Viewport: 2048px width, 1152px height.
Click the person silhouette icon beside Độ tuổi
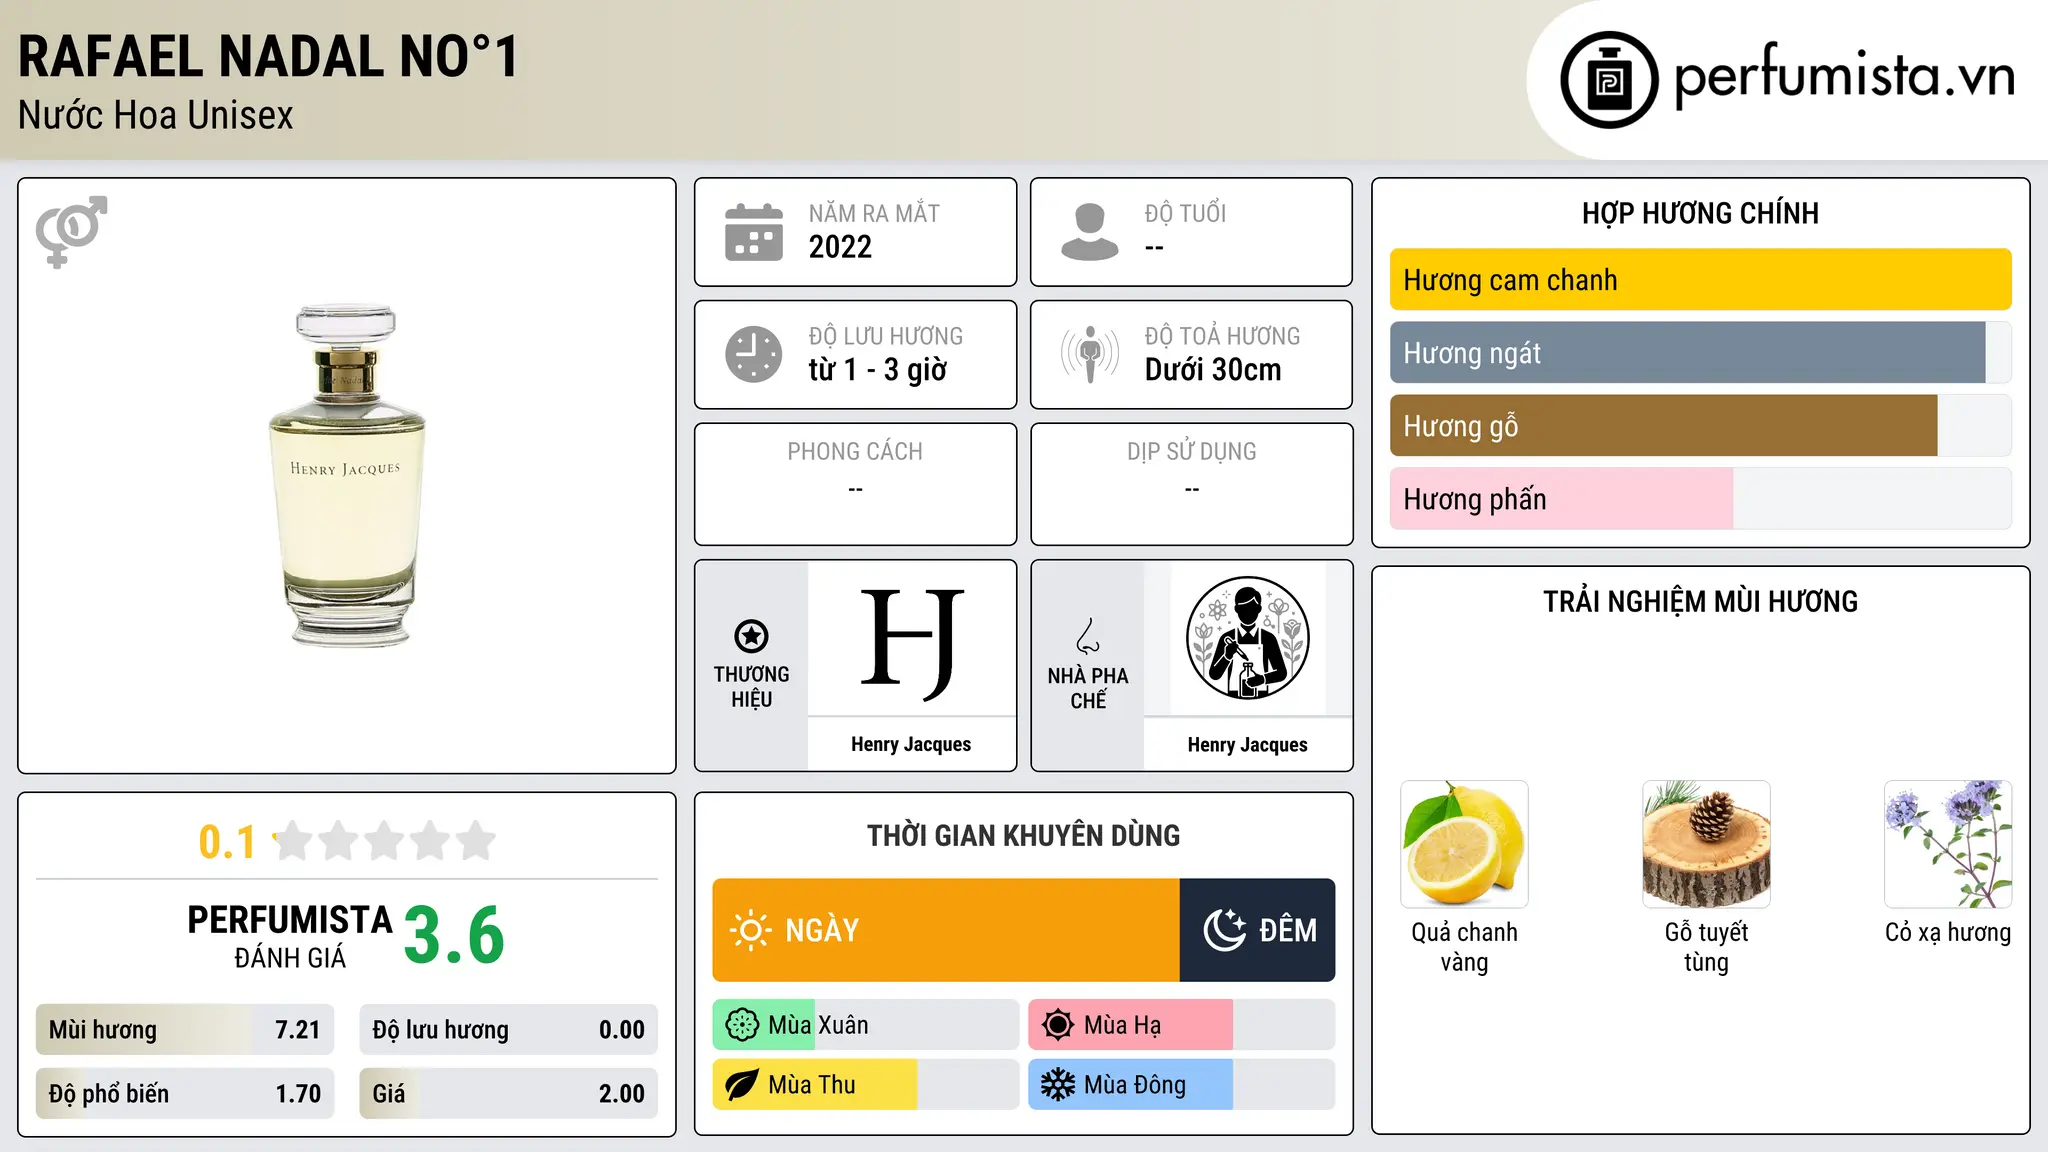[1090, 232]
